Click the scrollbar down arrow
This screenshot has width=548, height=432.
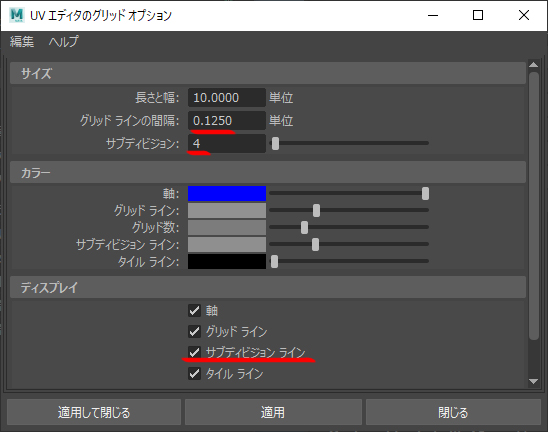(533, 381)
